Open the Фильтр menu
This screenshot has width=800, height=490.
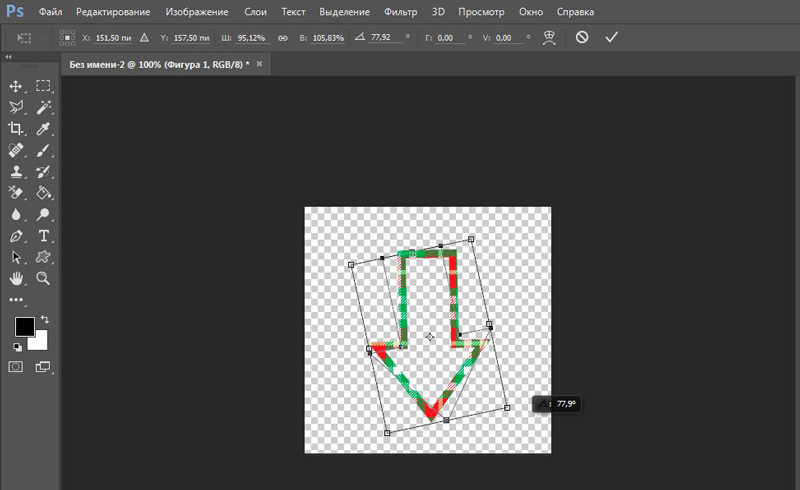pyautogui.click(x=401, y=12)
